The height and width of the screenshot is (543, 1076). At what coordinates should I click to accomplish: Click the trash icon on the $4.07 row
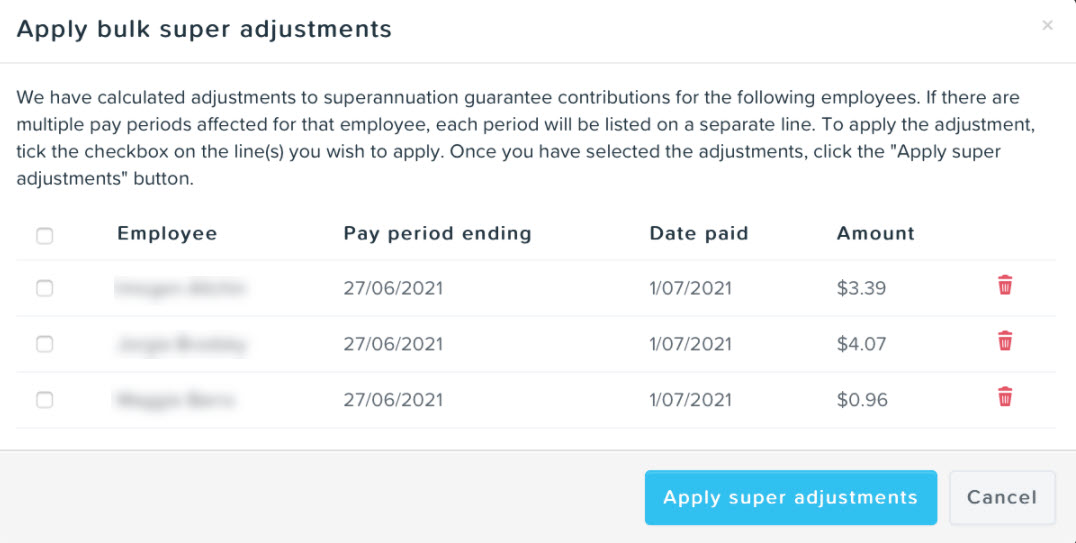(x=1005, y=341)
